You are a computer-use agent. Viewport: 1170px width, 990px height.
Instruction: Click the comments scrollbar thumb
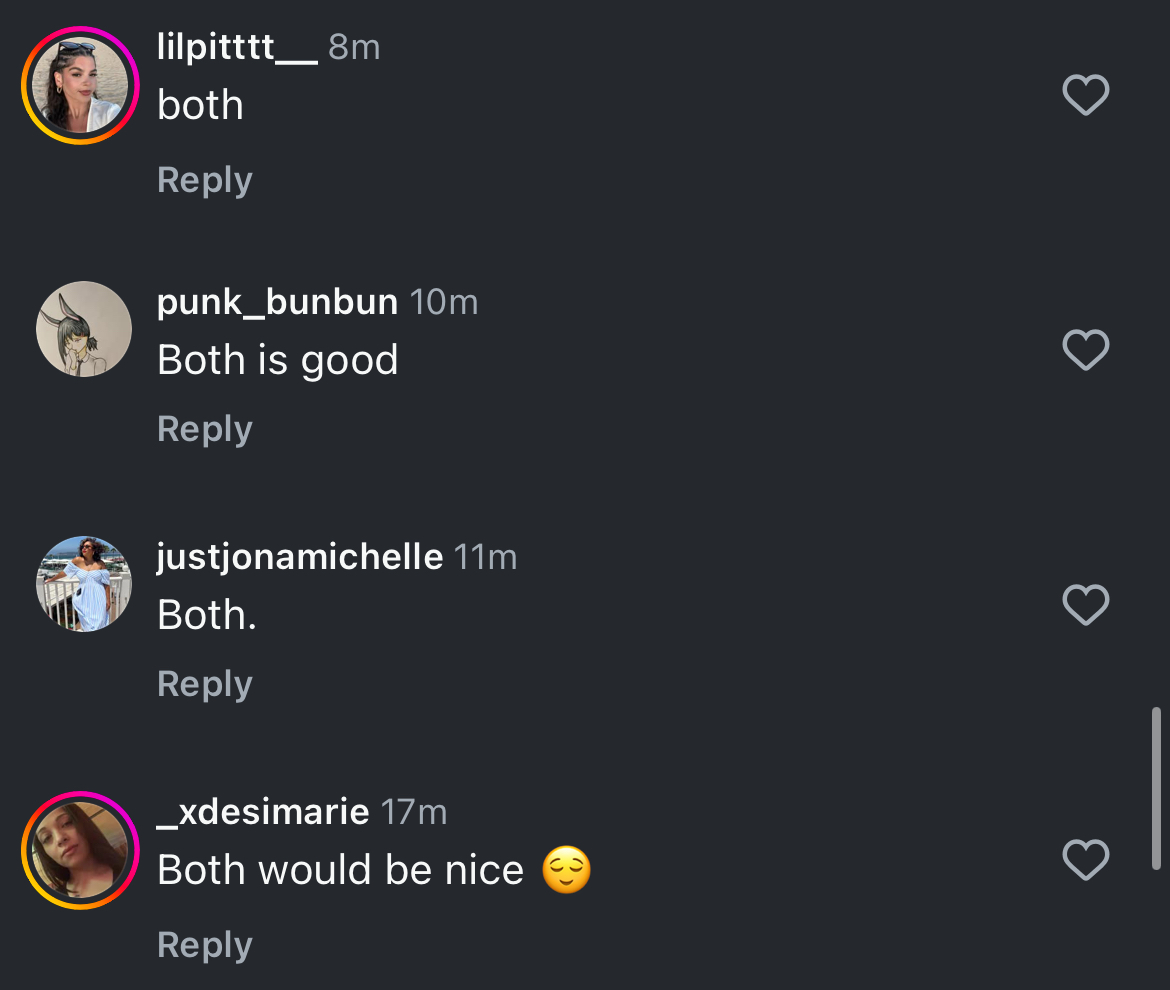(x=1156, y=788)
